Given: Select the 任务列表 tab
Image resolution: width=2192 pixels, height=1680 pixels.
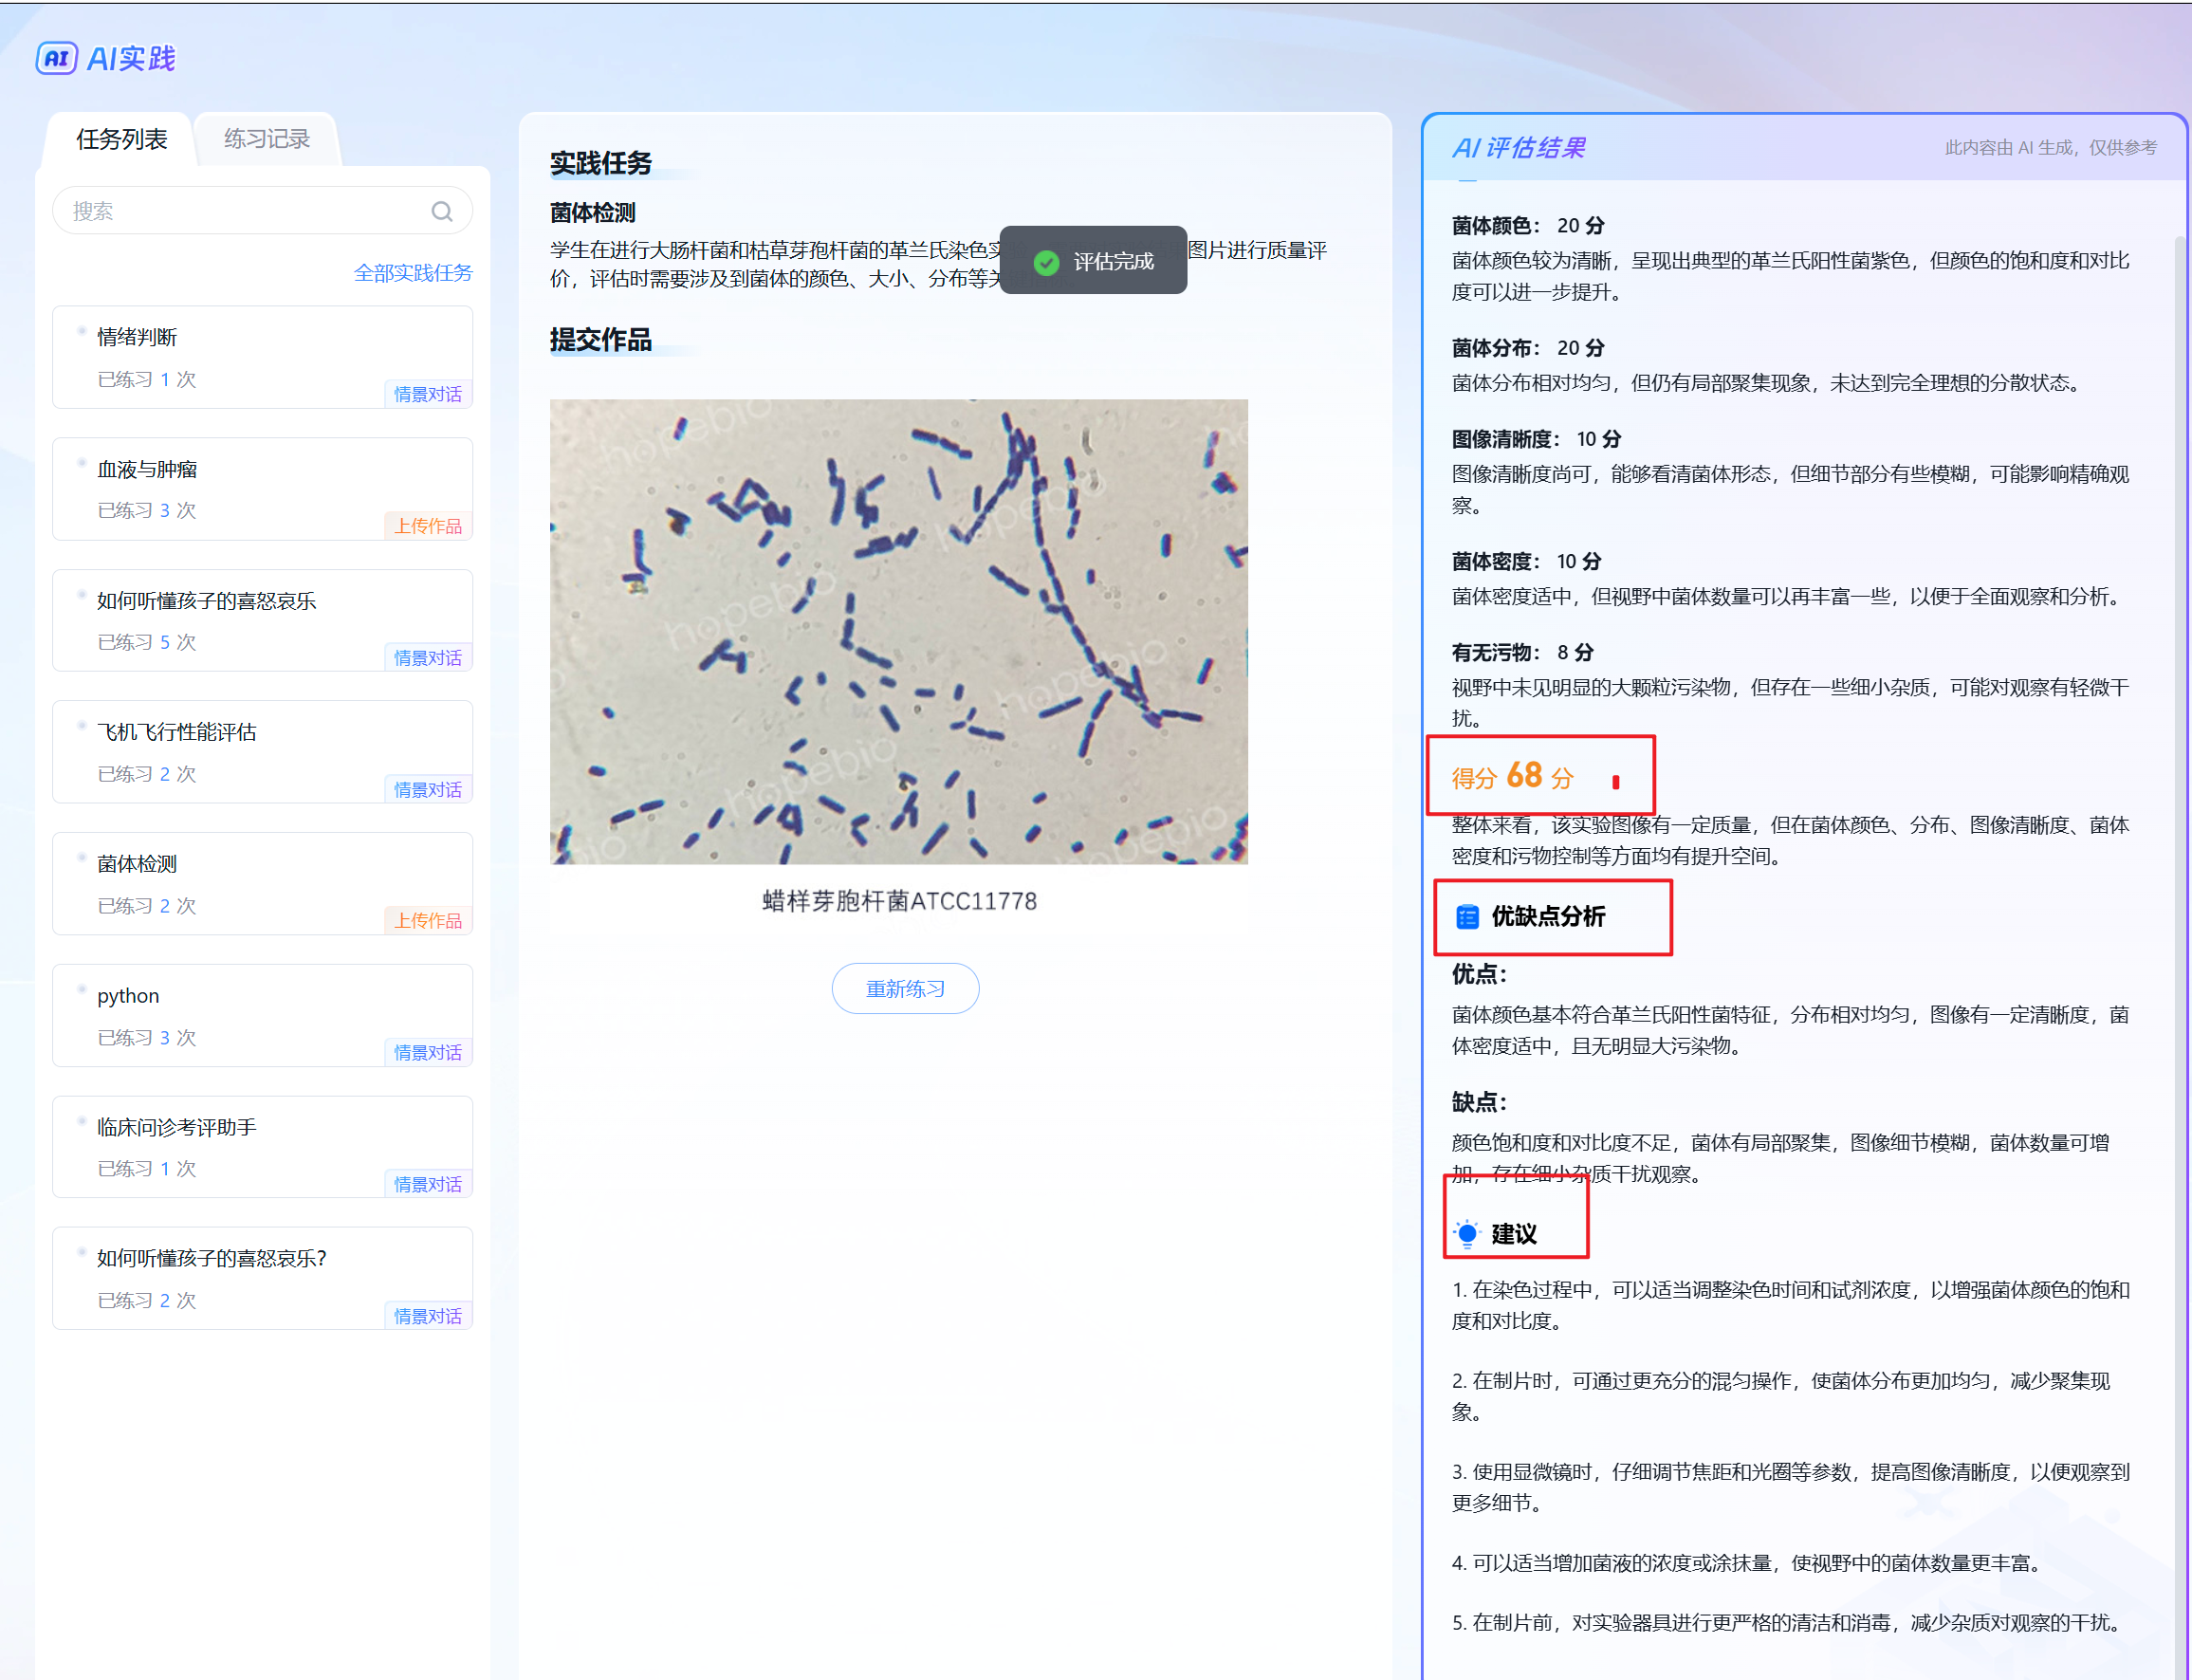Looking at the screenshot, I should [121, 139].
